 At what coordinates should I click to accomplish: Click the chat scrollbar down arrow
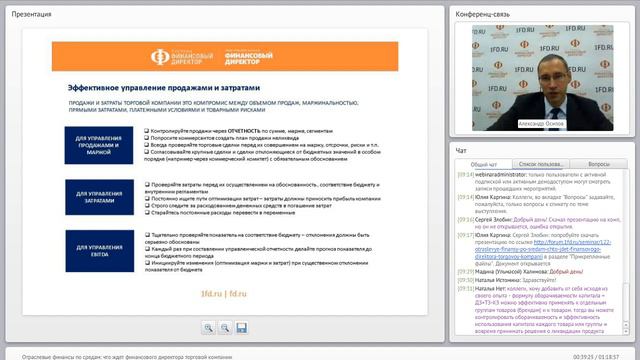626,331
